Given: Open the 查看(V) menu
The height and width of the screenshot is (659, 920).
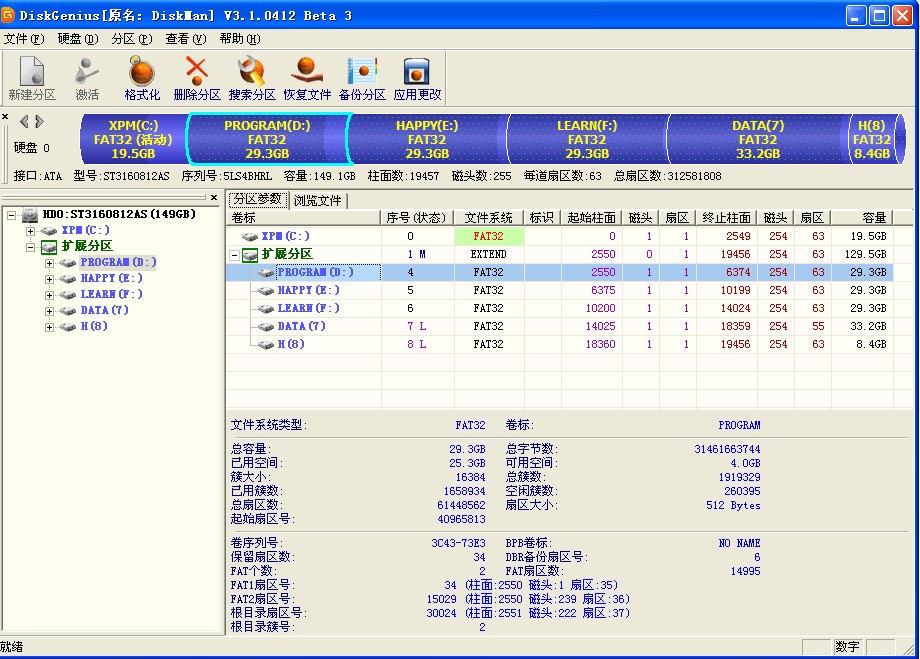Looking at the screenshot, I should click(x=186, y=39).
